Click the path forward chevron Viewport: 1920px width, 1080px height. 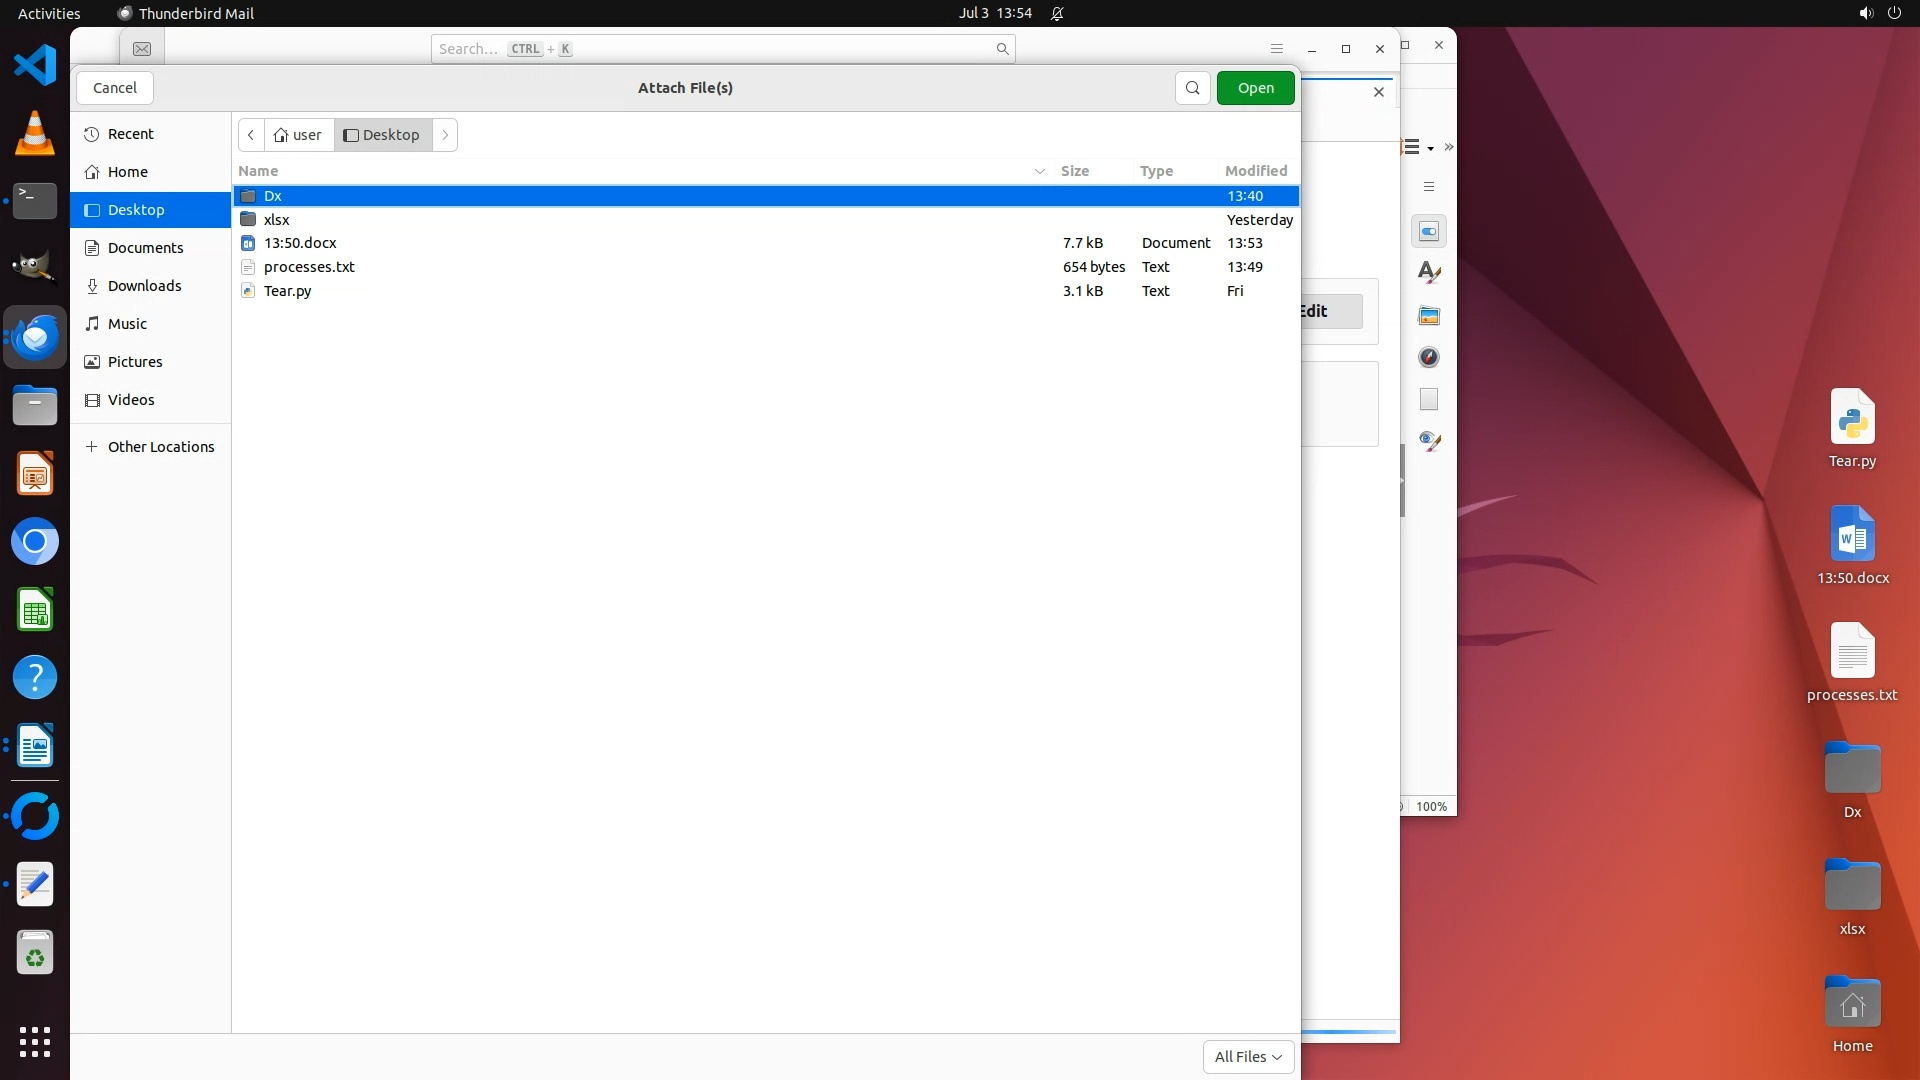[x=445, y=135]
